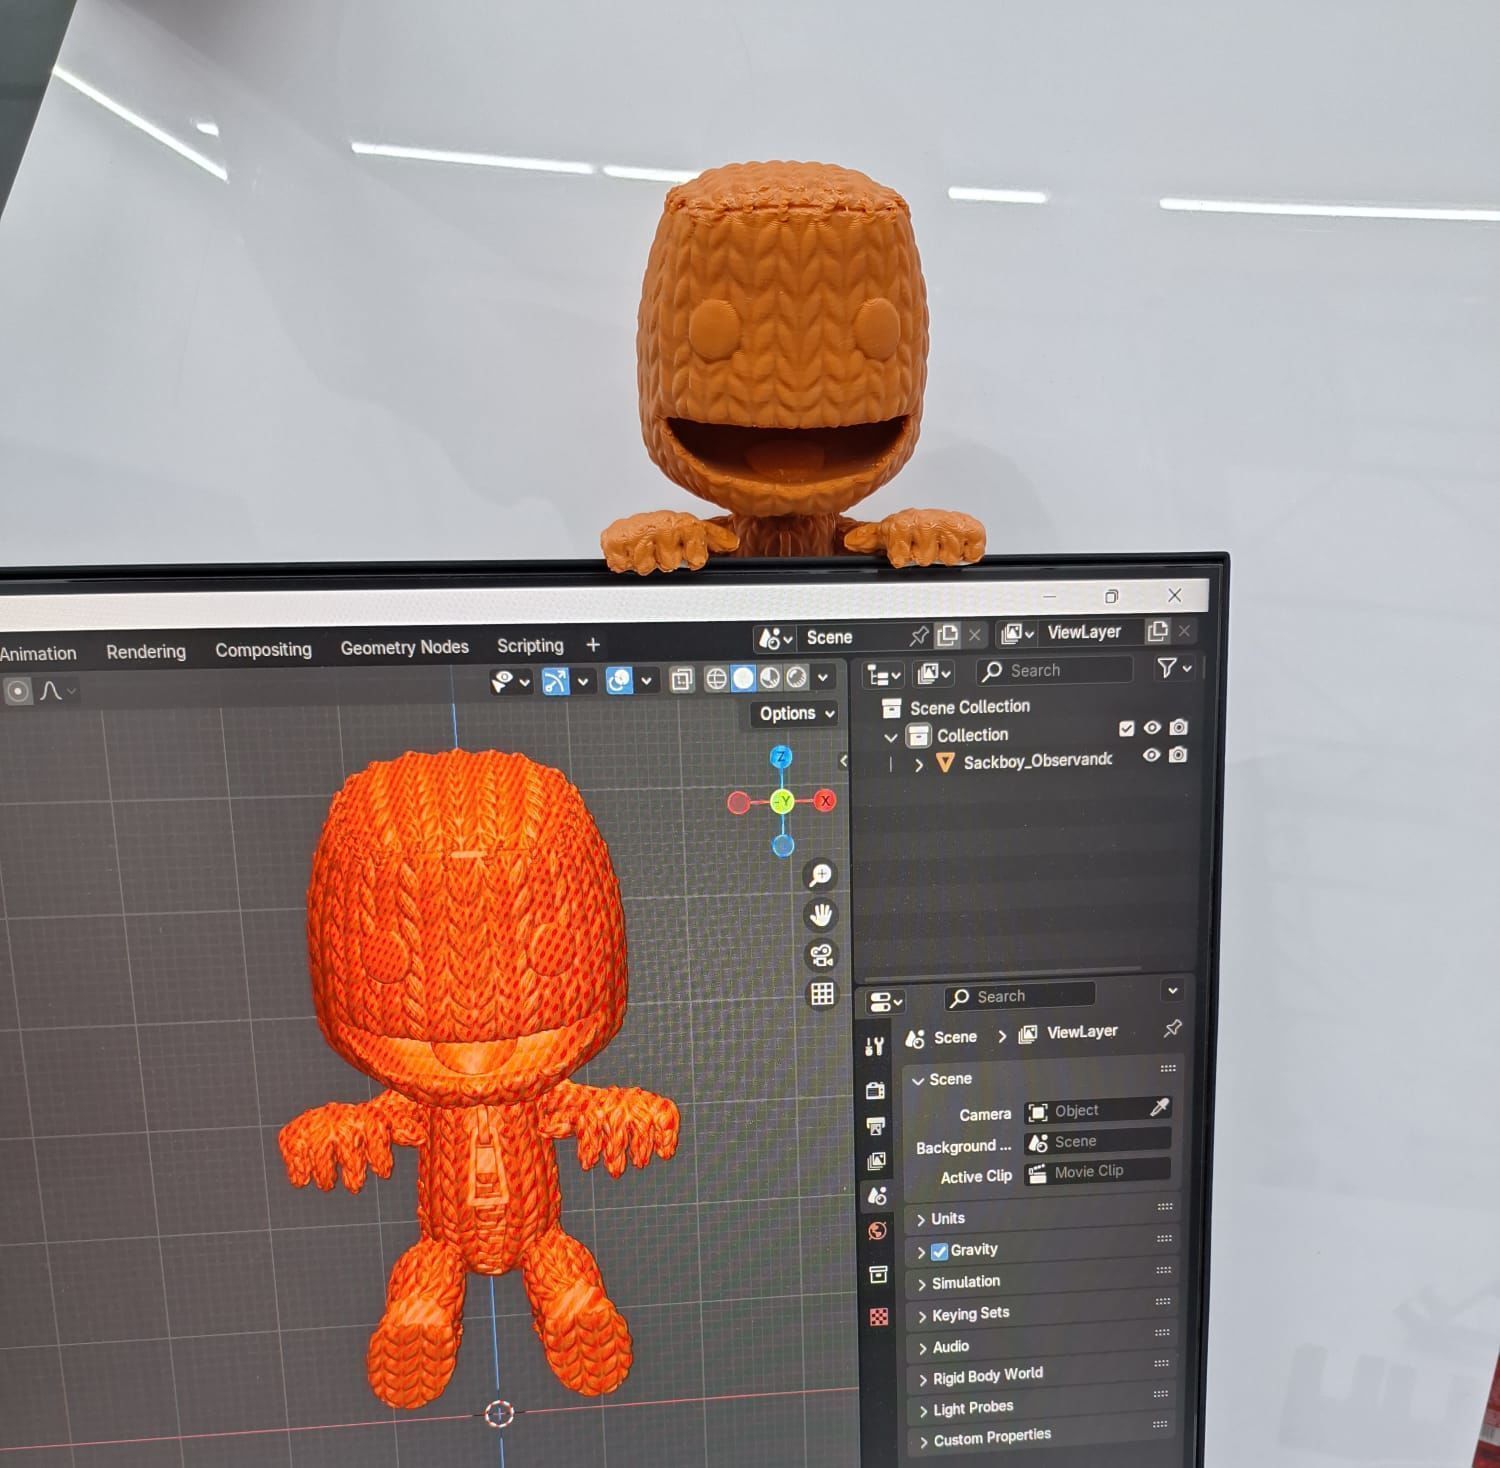This screenshot has width=1500, height=1468.
Task: Toggle proportional editing in viewport header
Action: pyautogui.click(x=17, y=691)
